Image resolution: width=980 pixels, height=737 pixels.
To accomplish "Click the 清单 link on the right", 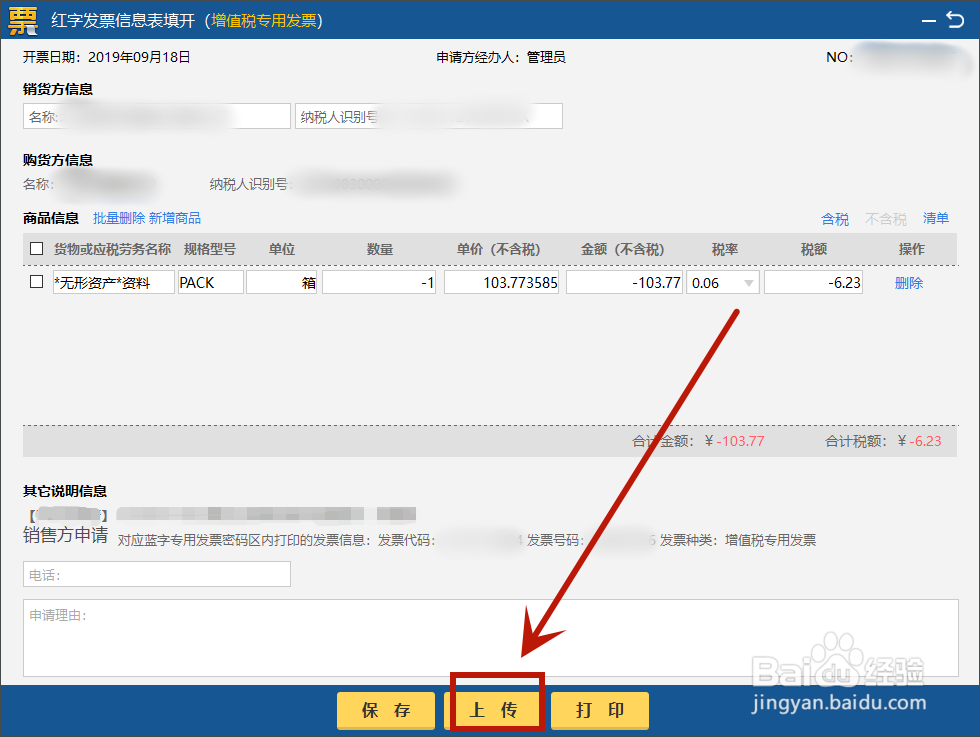I will (936, 218).
